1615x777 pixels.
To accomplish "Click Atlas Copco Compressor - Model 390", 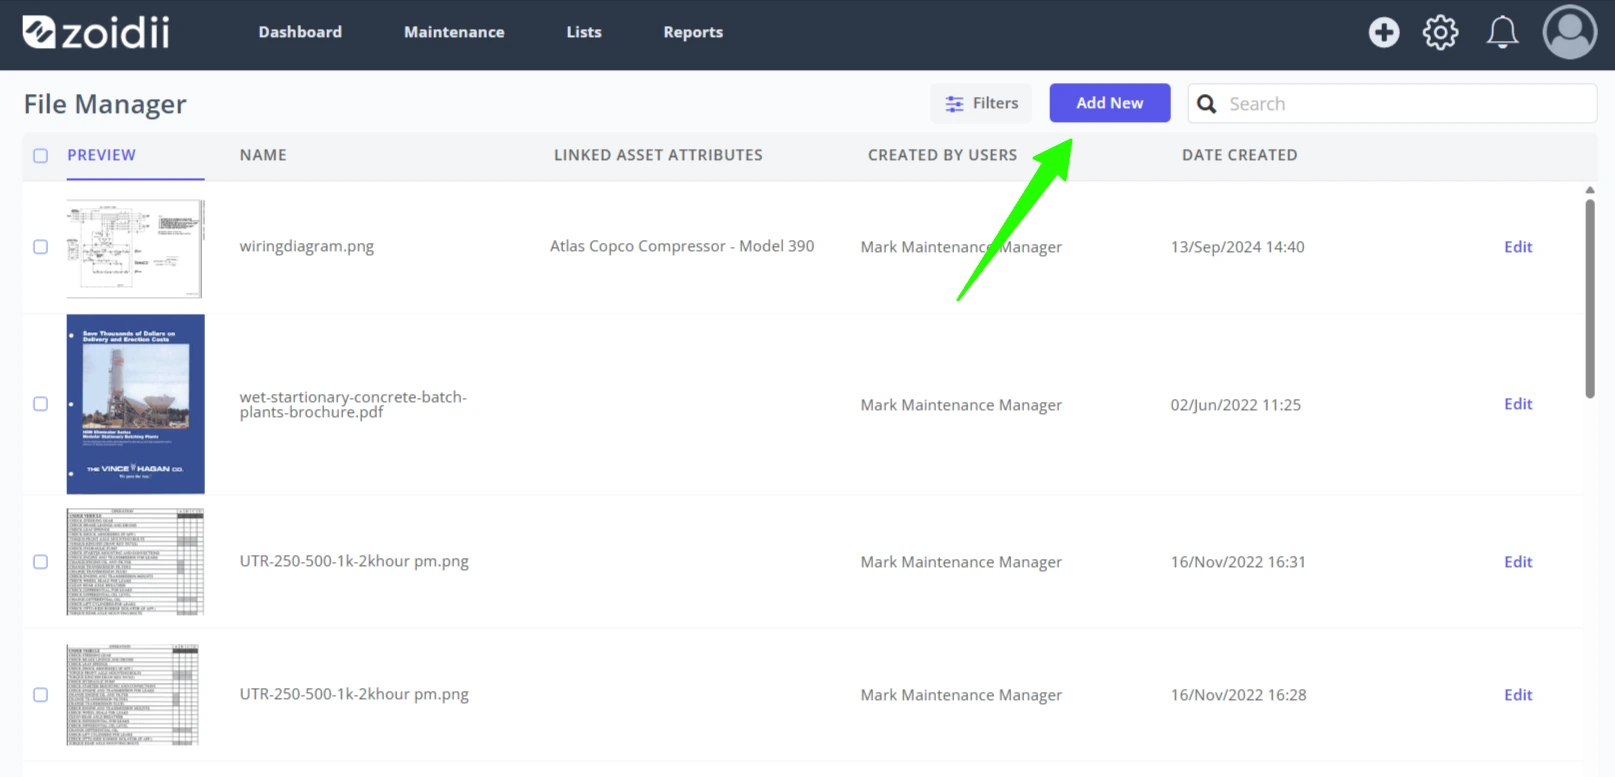I will pos(682,246).
